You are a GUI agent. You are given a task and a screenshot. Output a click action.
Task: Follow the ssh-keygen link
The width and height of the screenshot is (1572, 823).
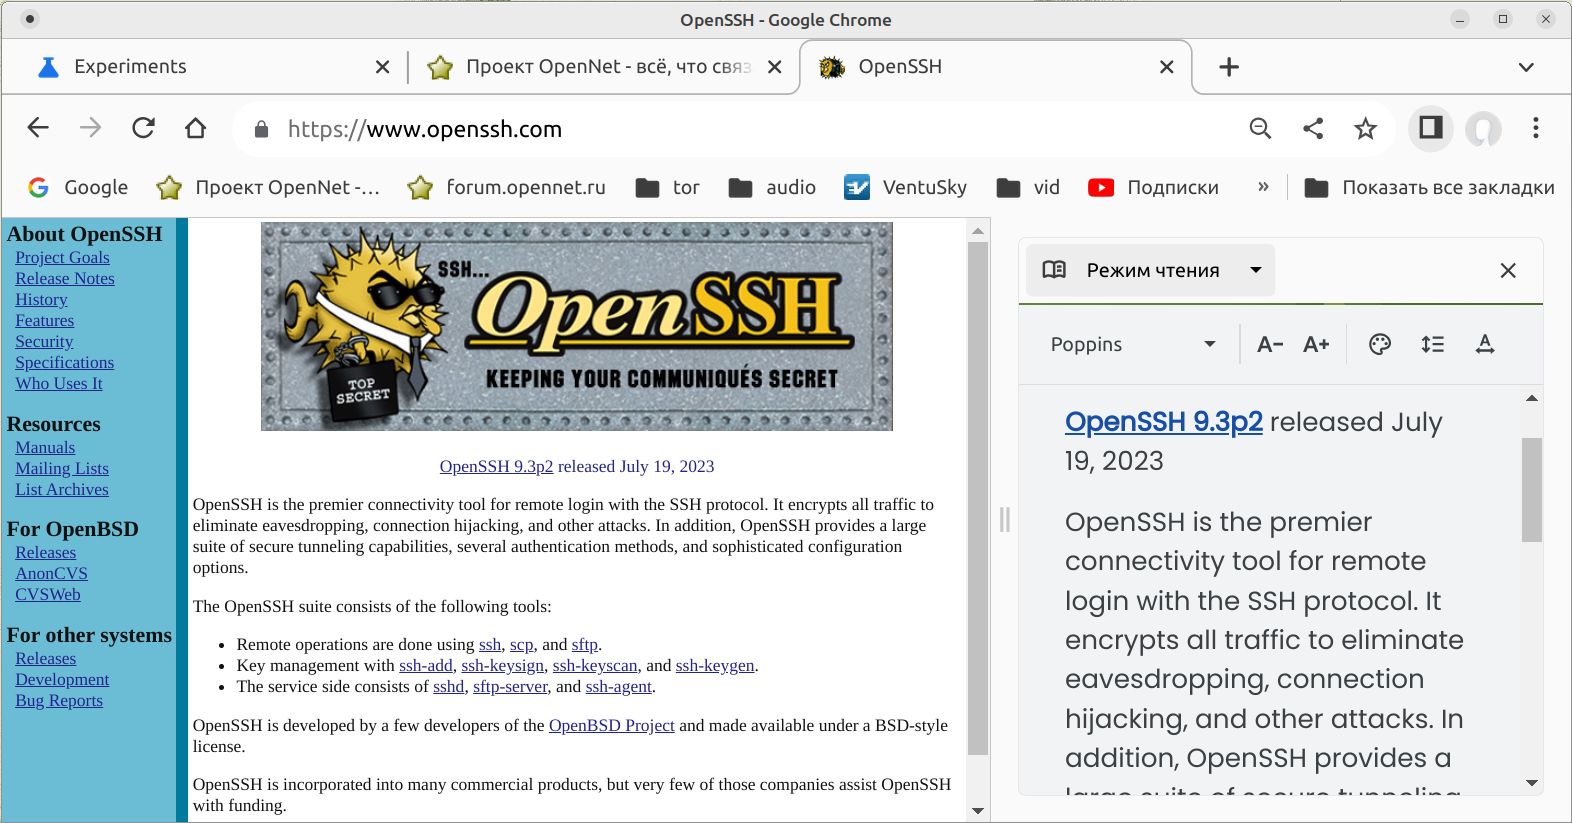point(715,666)
